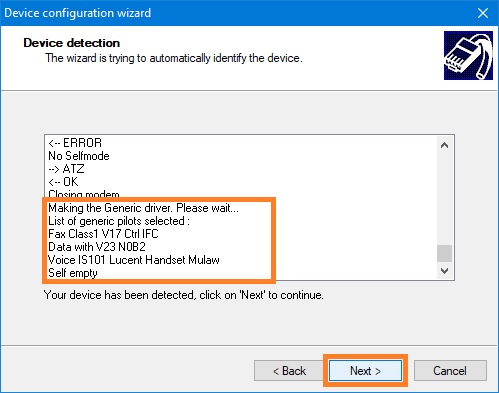Click the 'No Selfmode' log entry

[x=79, y=156]
